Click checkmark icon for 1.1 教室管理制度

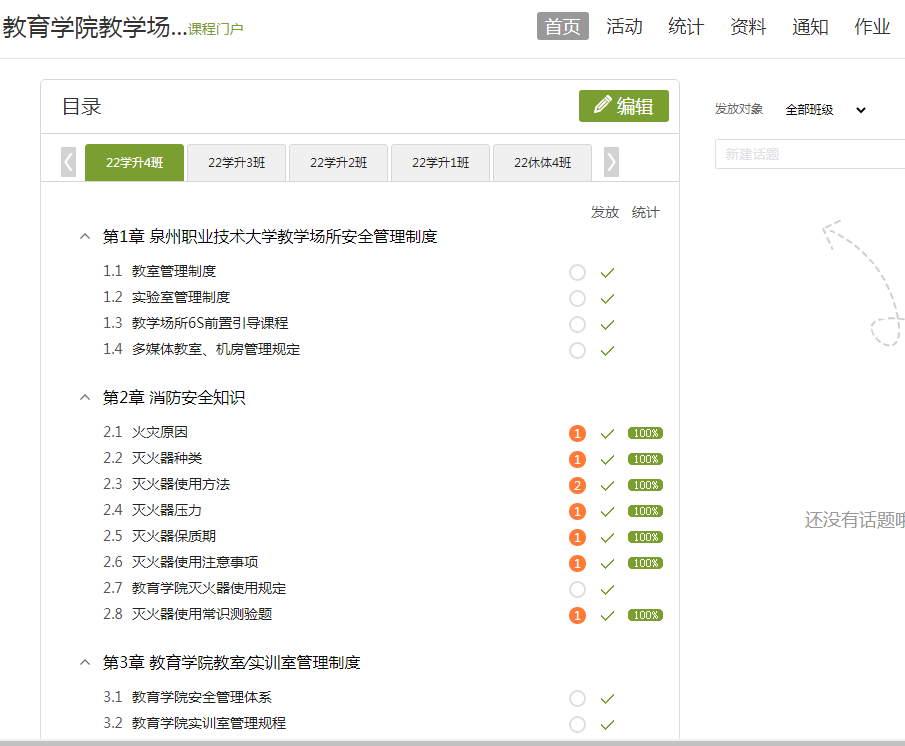(607, 272)
